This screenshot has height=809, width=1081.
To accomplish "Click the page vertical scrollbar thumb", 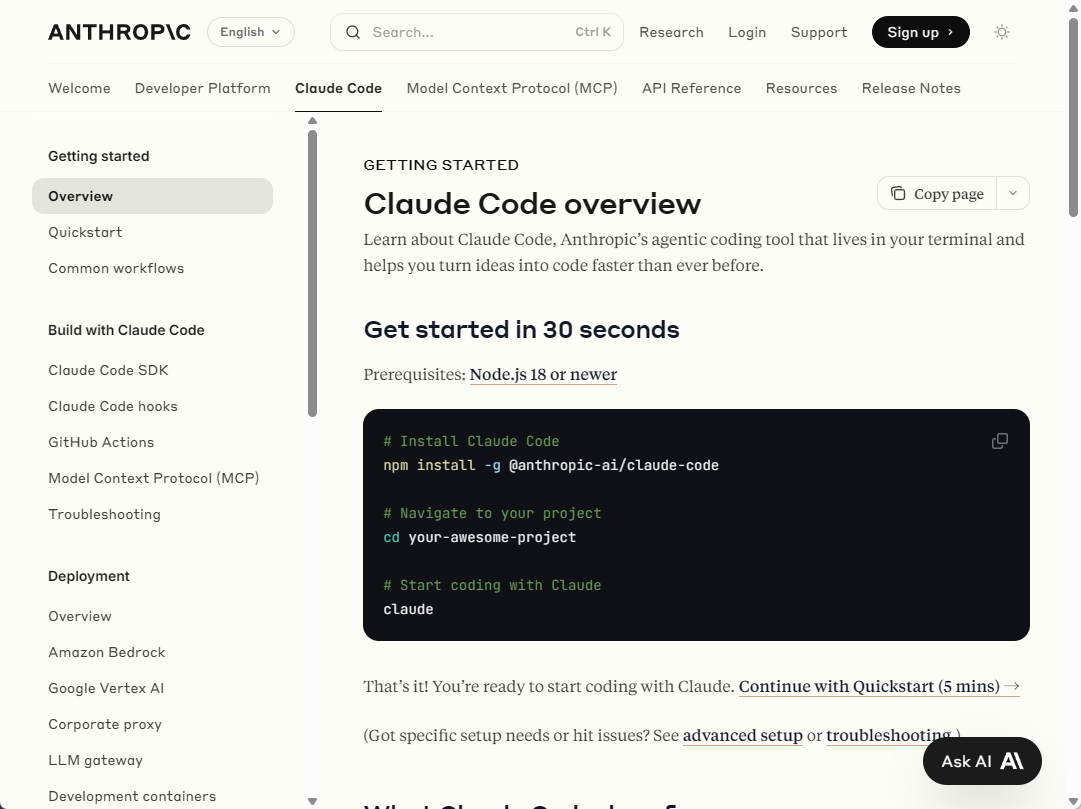I will pyautogui.click(x=1073, y=117).
